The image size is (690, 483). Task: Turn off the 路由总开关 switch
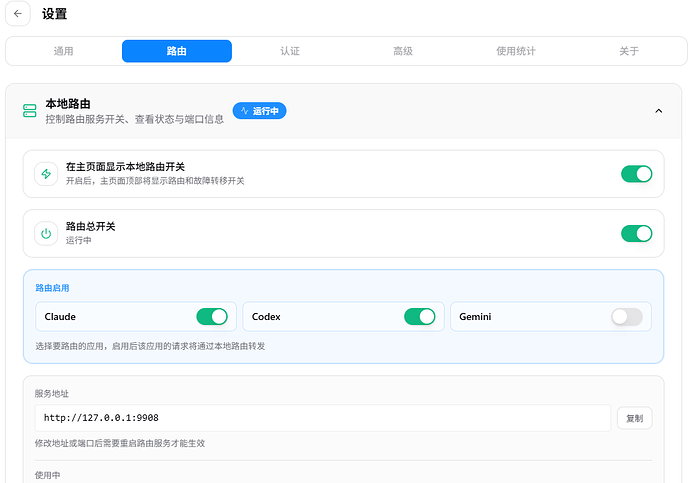(637, 234)
